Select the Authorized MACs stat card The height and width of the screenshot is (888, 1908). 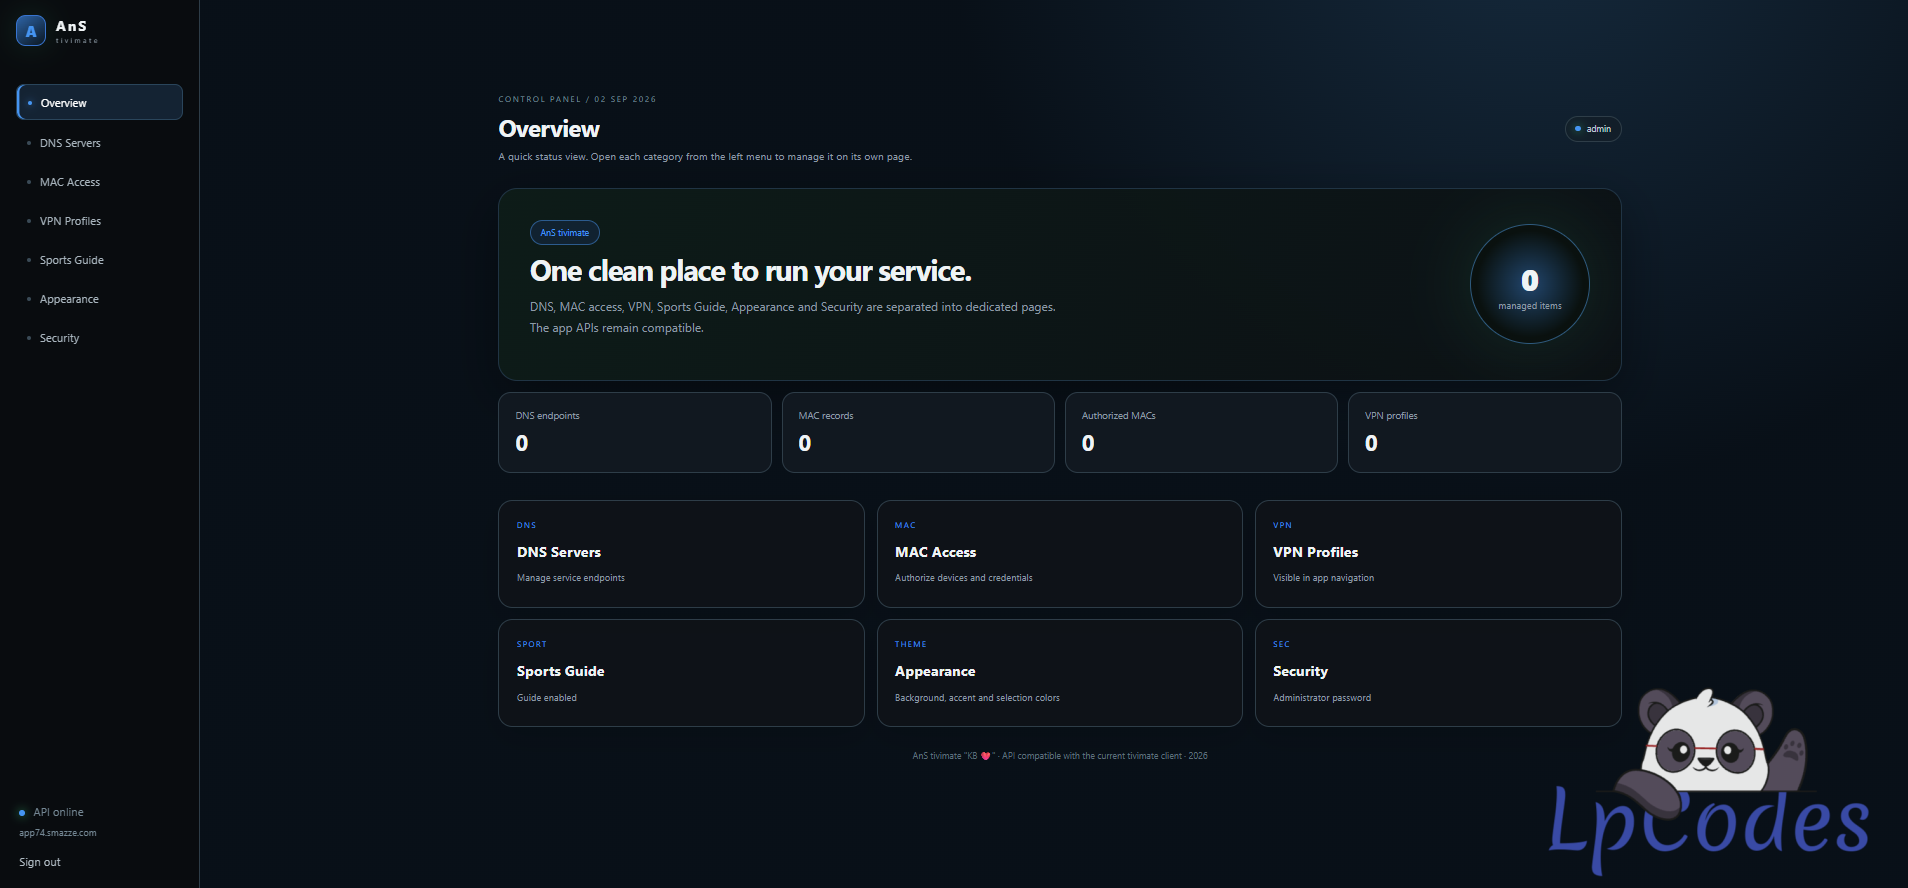pos(1201,432)
